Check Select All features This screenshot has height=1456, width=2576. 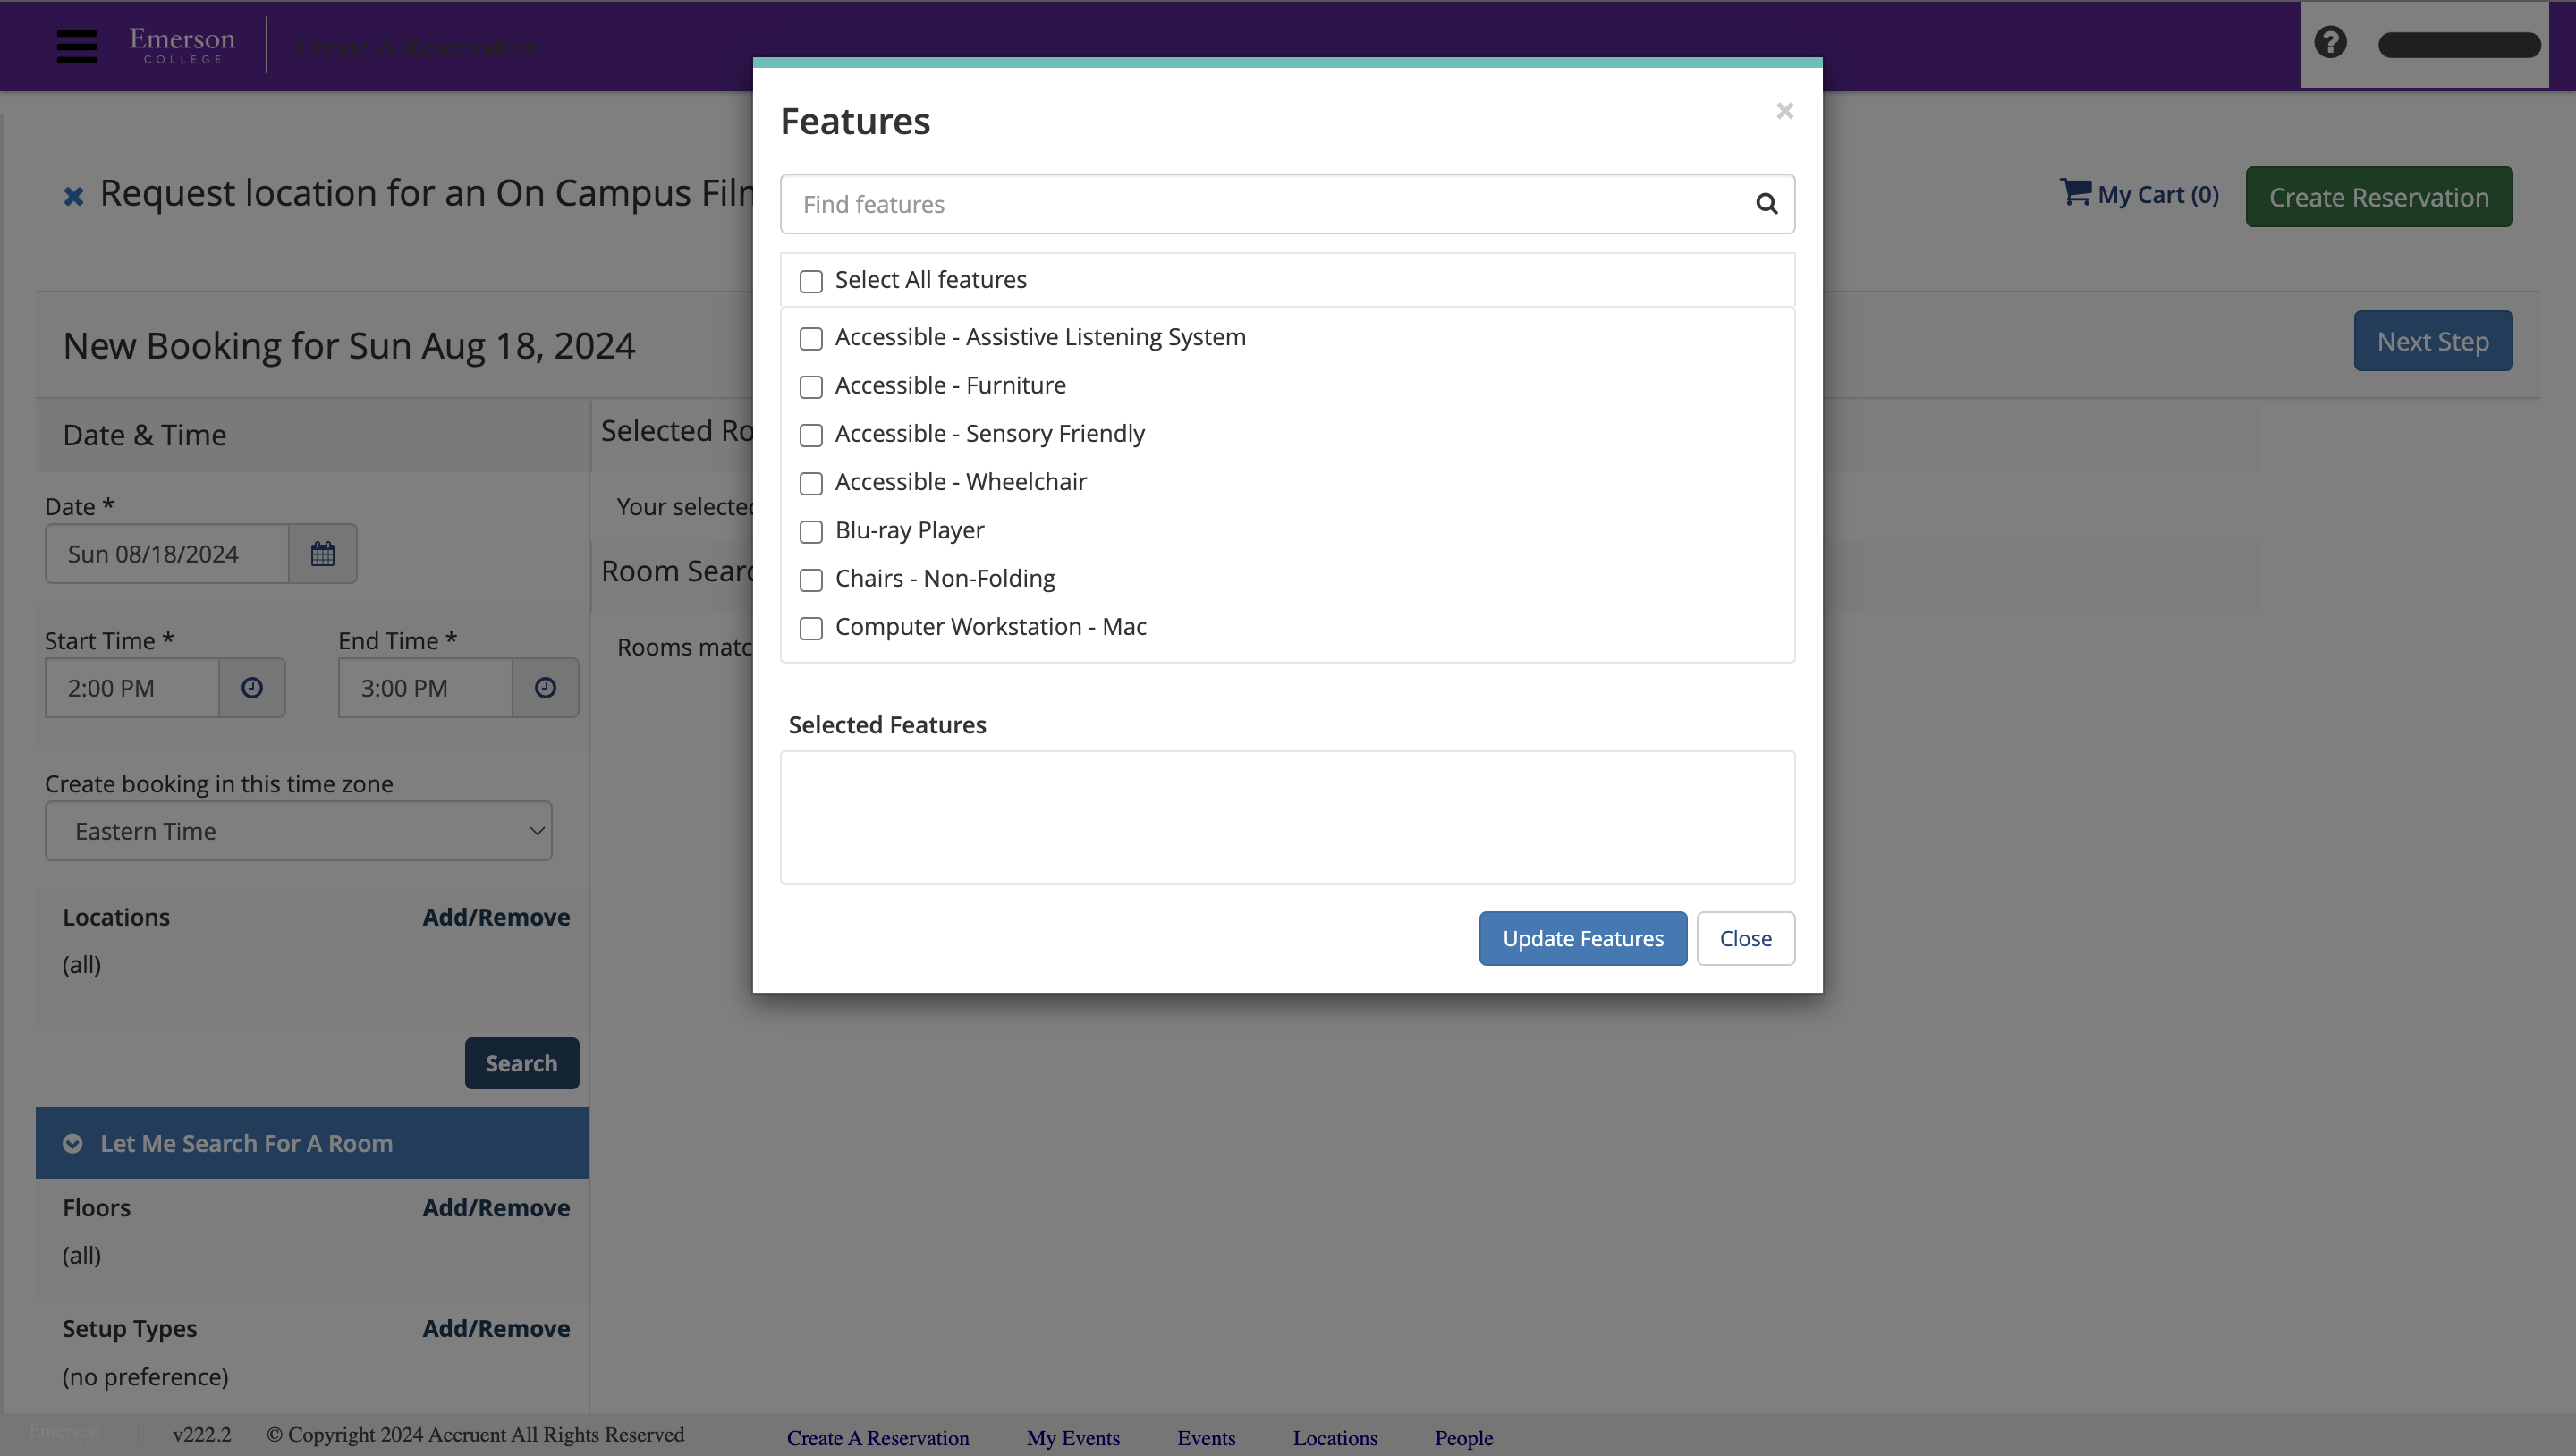[x=810, y=281]
